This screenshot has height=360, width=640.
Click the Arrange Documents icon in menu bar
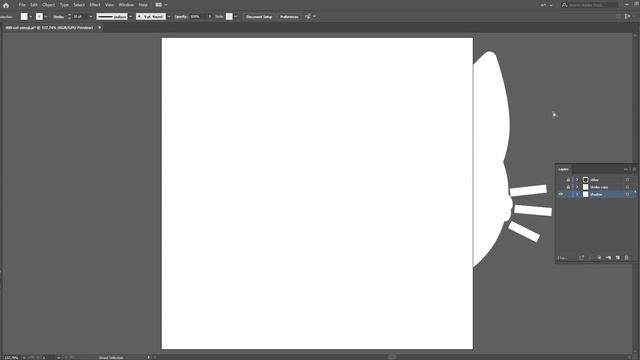(x=158, y=5)
